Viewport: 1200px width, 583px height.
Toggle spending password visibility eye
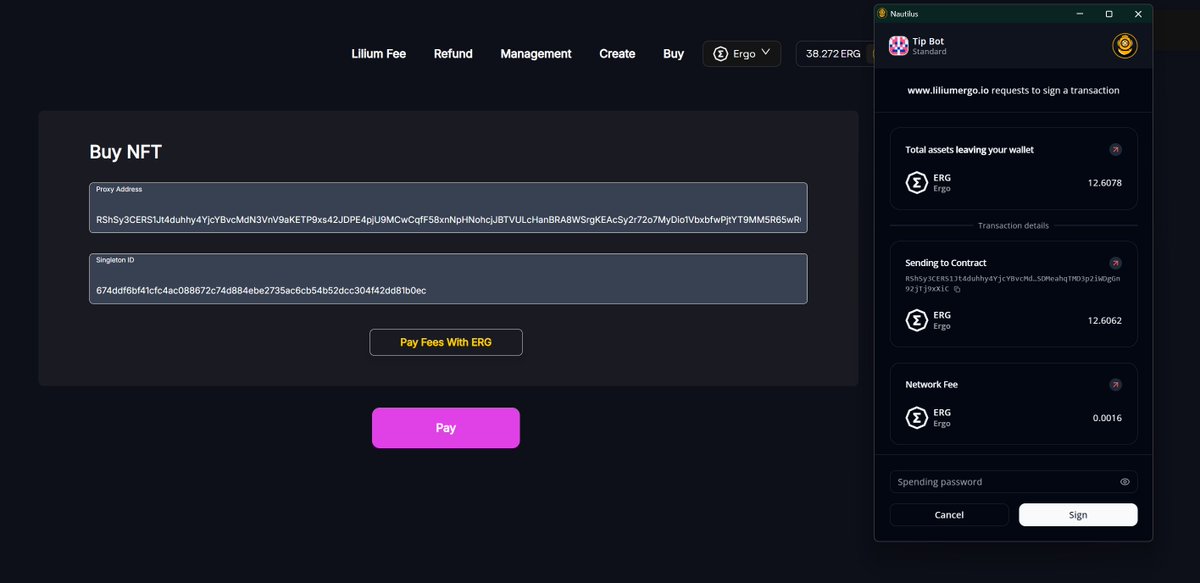click(x=1125, y=482)
